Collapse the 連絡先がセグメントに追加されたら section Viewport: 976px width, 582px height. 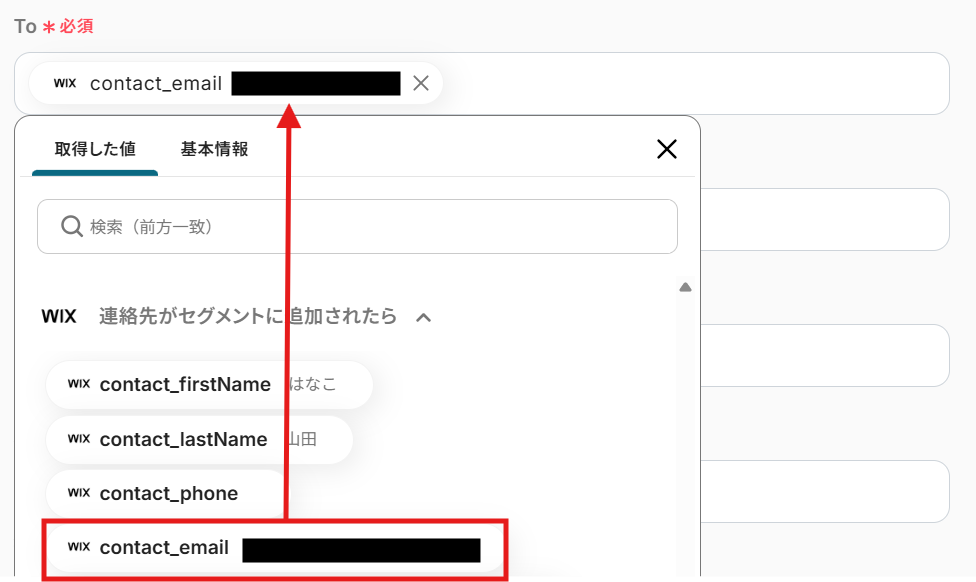(423, 317)
